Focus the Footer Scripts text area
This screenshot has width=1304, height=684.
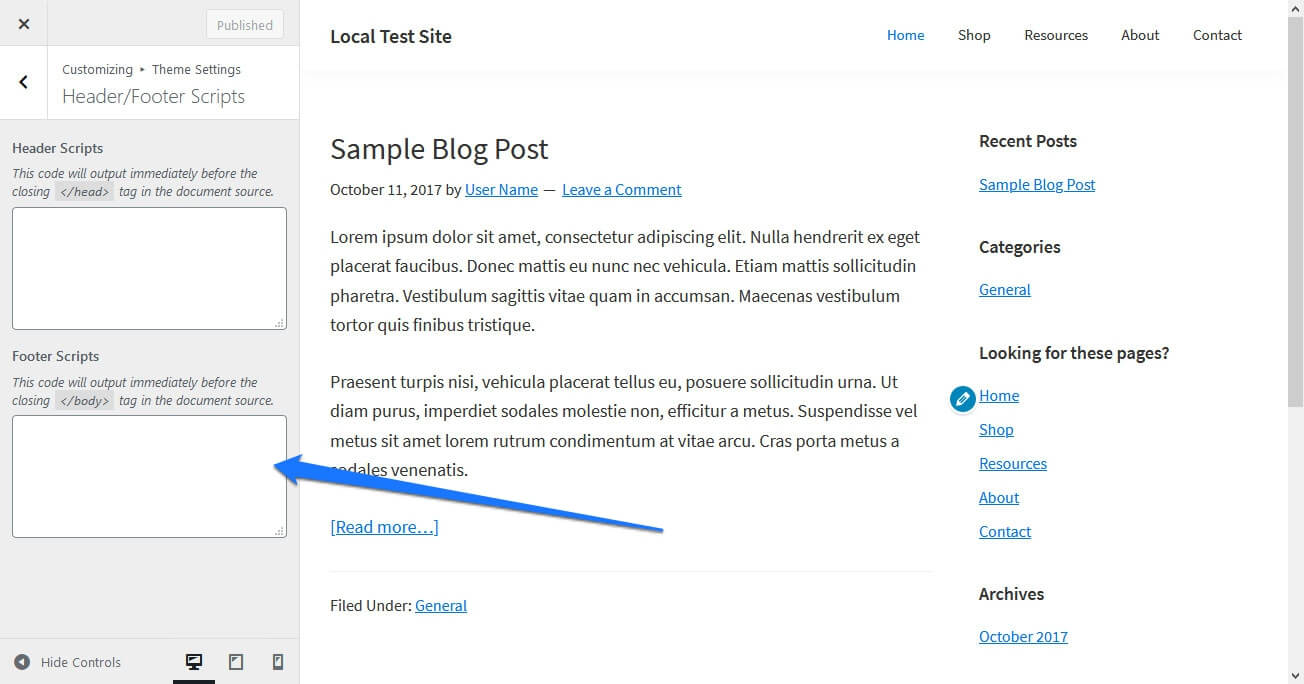[x=149, y=476]
